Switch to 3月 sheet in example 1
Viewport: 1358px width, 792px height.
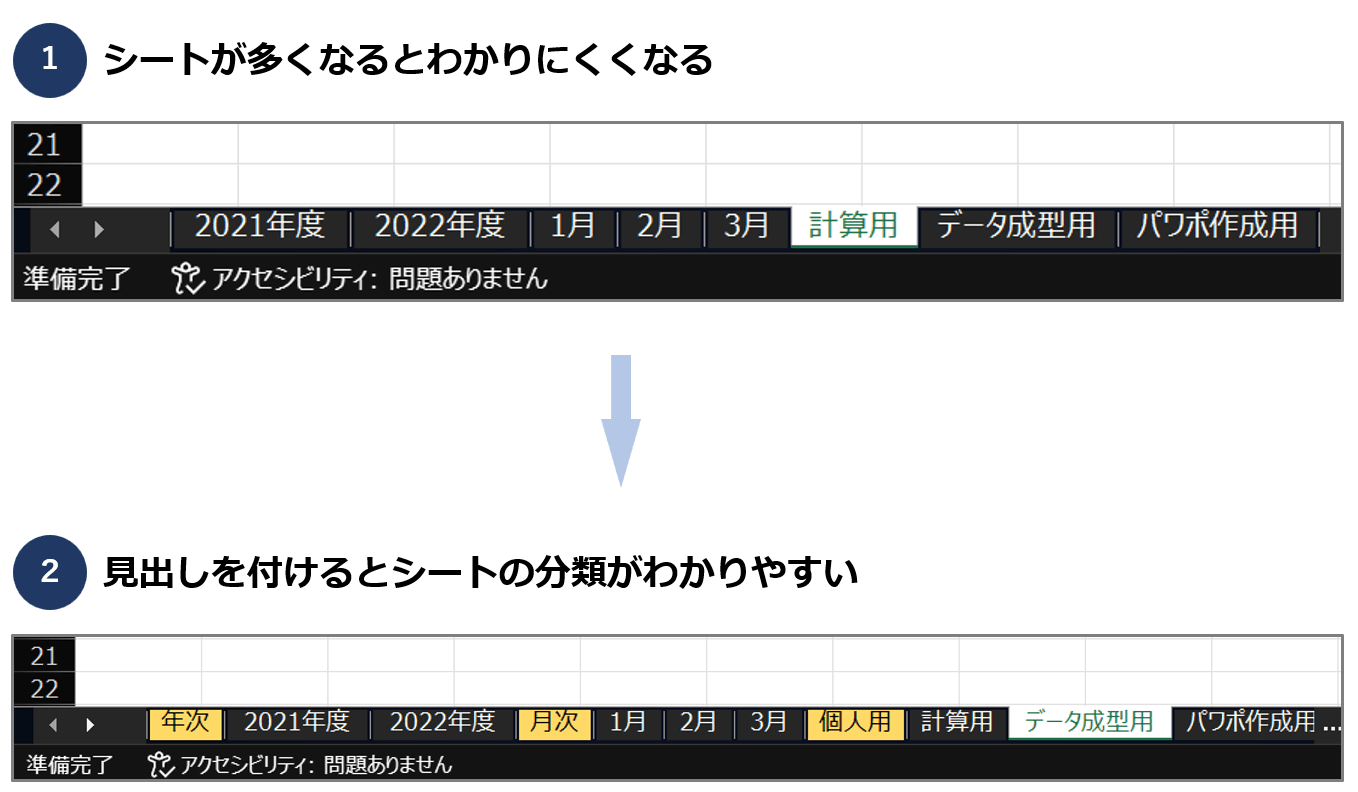[747, 226]
